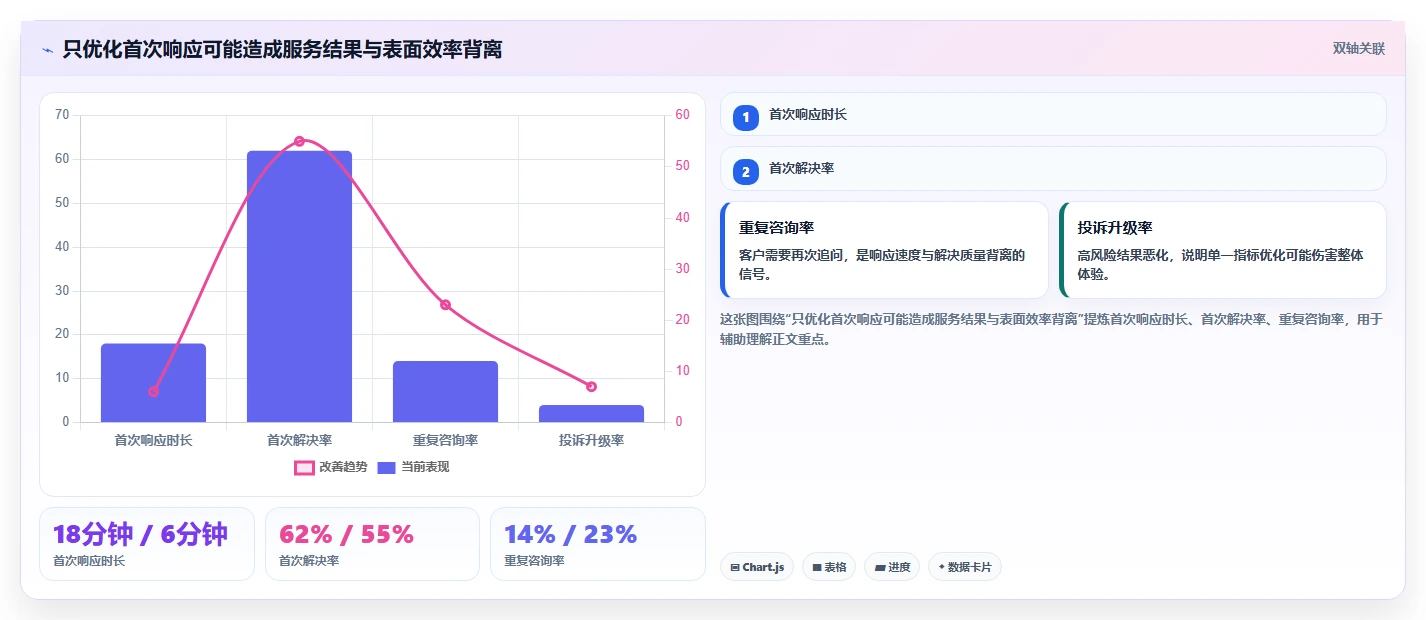
Task: Click the purple 当前表现 legend swatch
Action: [387, 467]
